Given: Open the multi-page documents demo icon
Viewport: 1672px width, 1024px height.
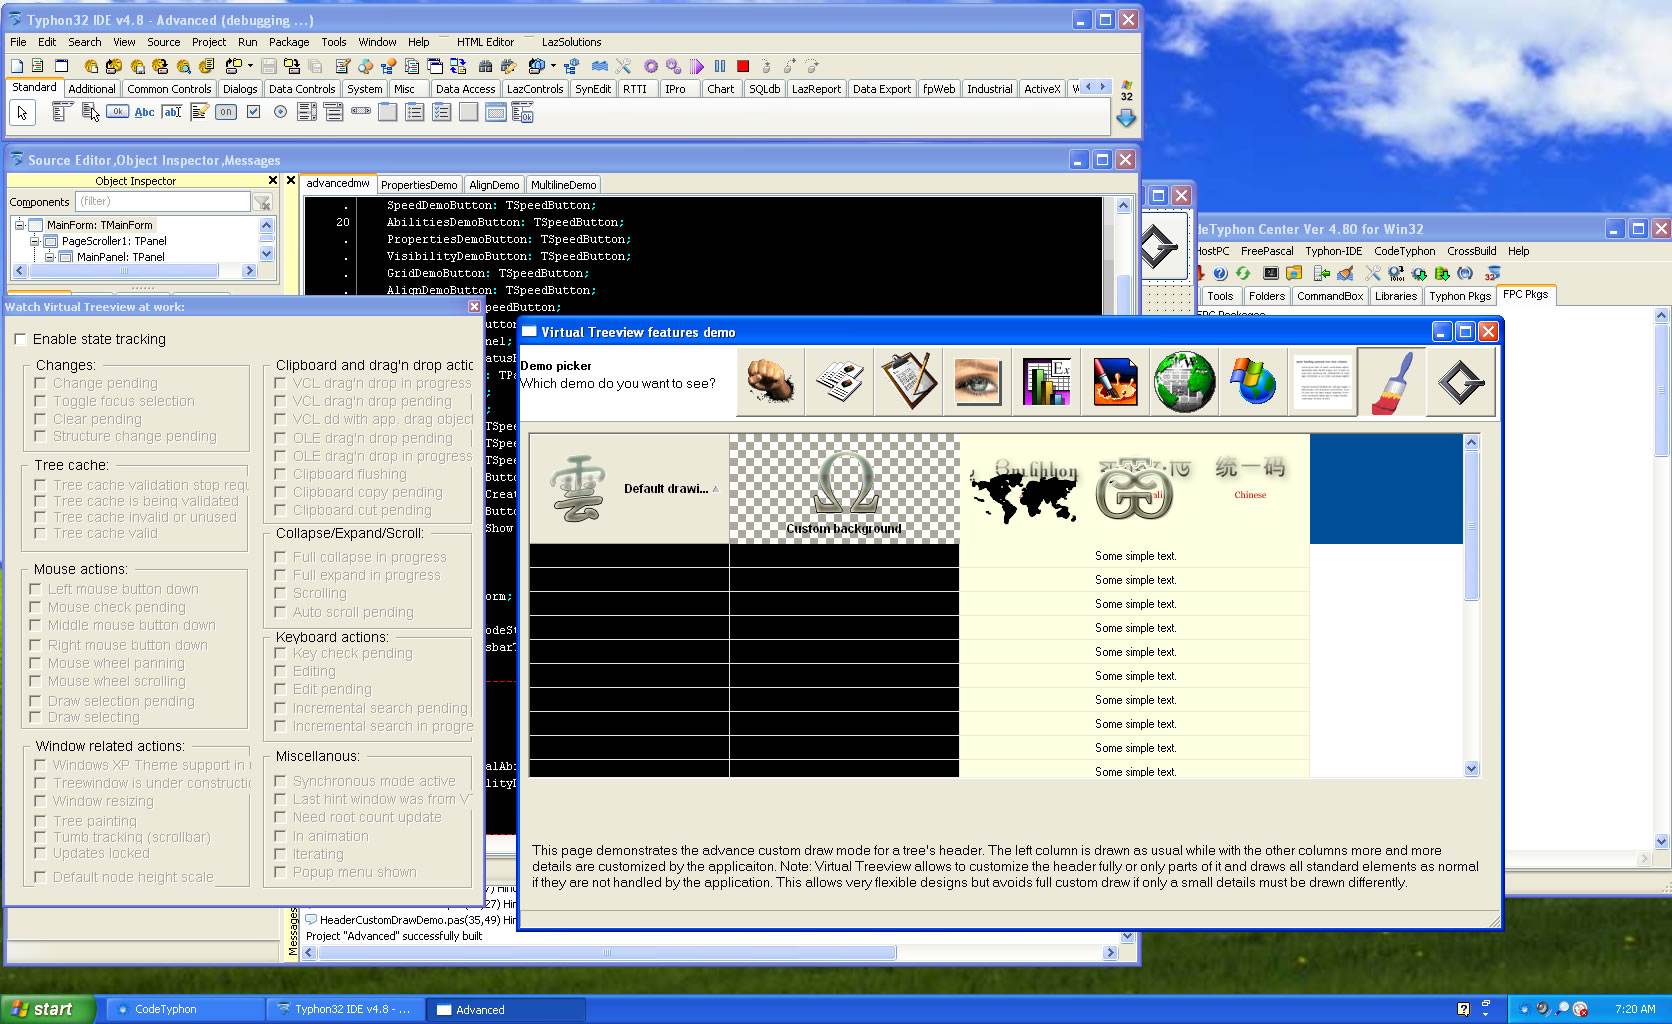Looking at the screenshot, I should click(840, 382).
